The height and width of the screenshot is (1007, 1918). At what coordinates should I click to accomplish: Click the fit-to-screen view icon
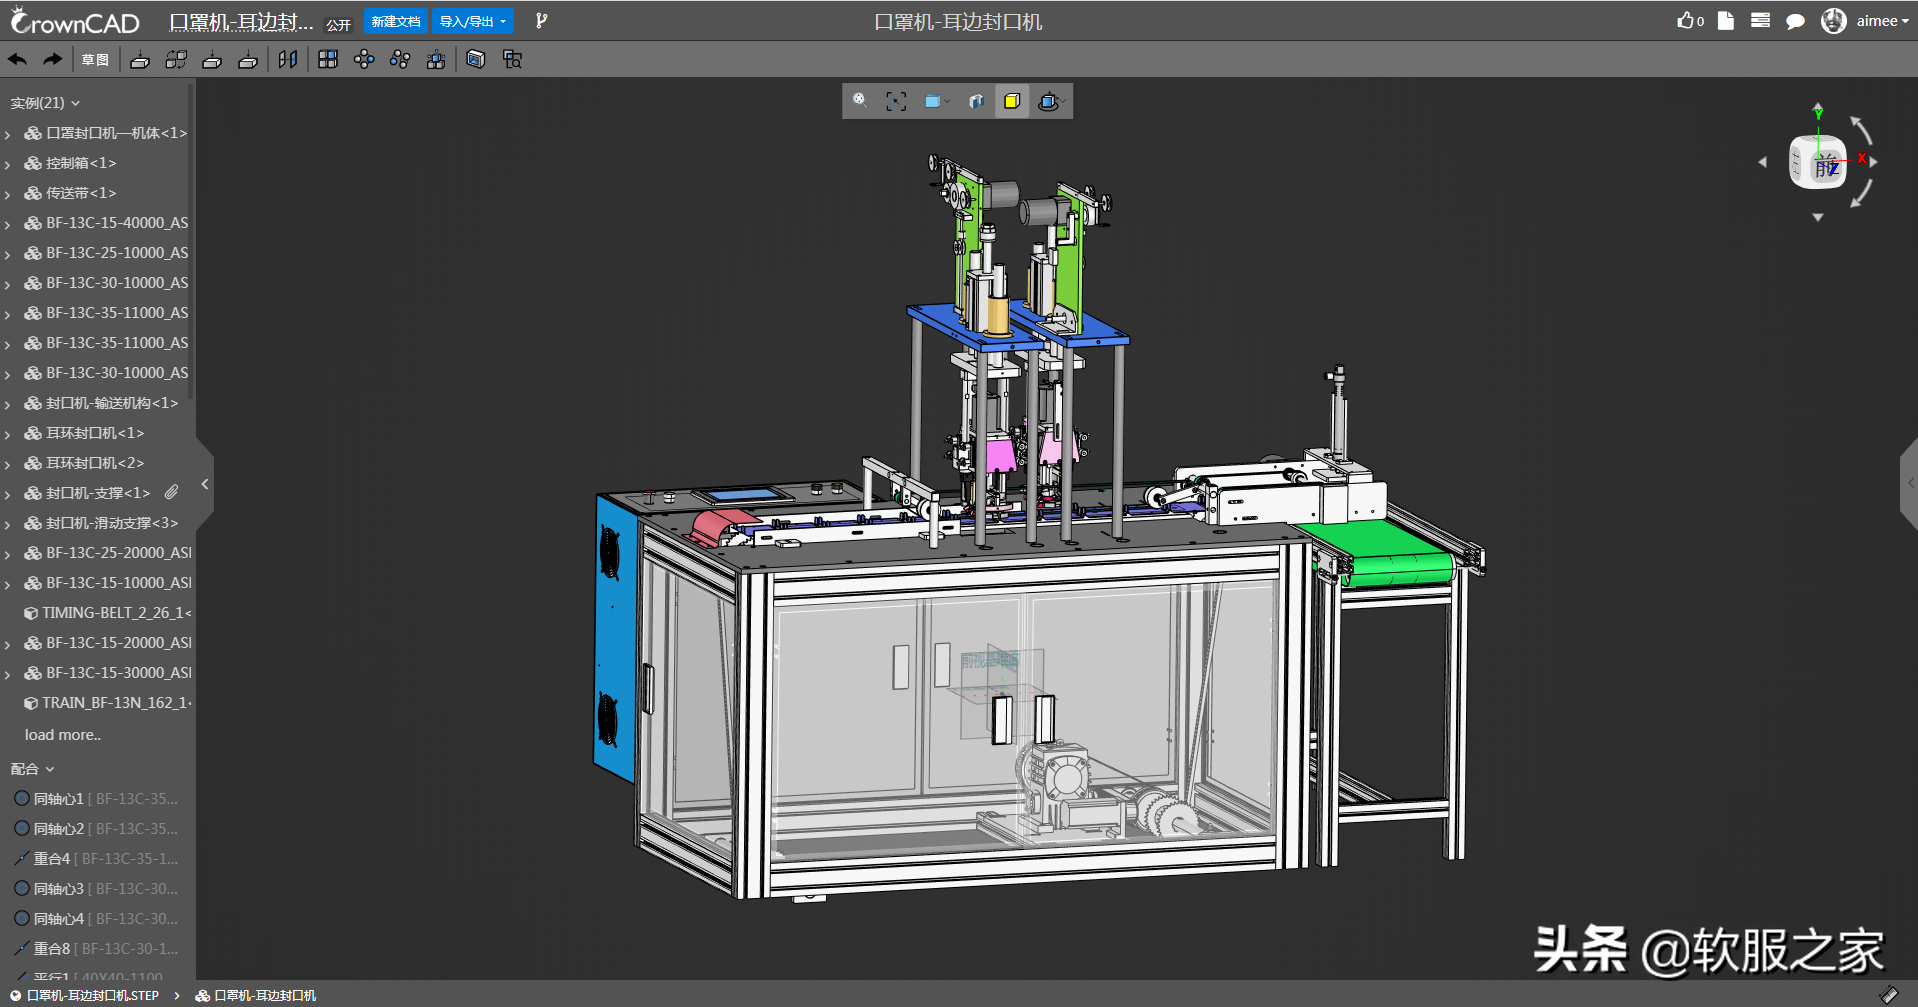click(x=896, y=101)
